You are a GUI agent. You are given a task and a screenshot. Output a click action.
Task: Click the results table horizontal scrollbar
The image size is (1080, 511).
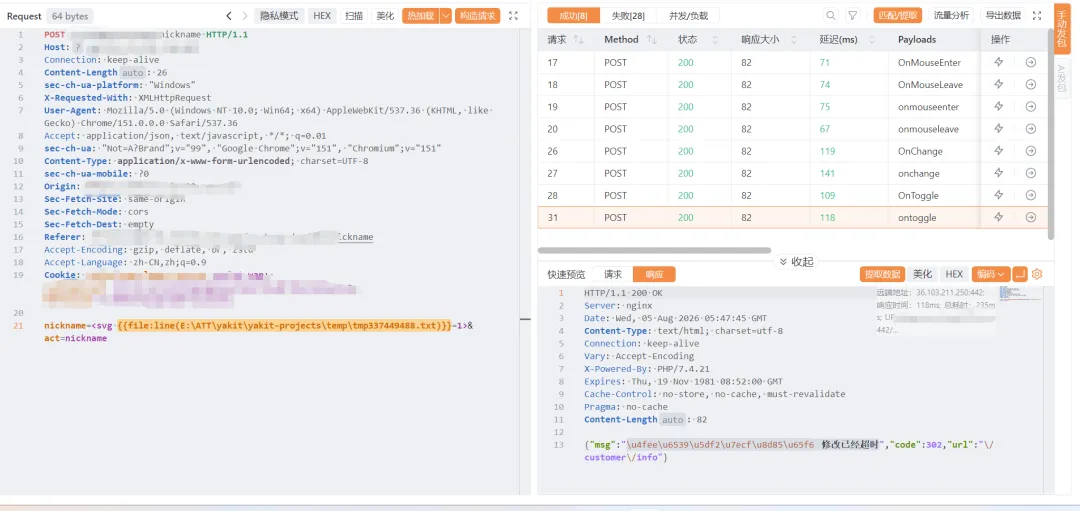click(x=654, y=251)
